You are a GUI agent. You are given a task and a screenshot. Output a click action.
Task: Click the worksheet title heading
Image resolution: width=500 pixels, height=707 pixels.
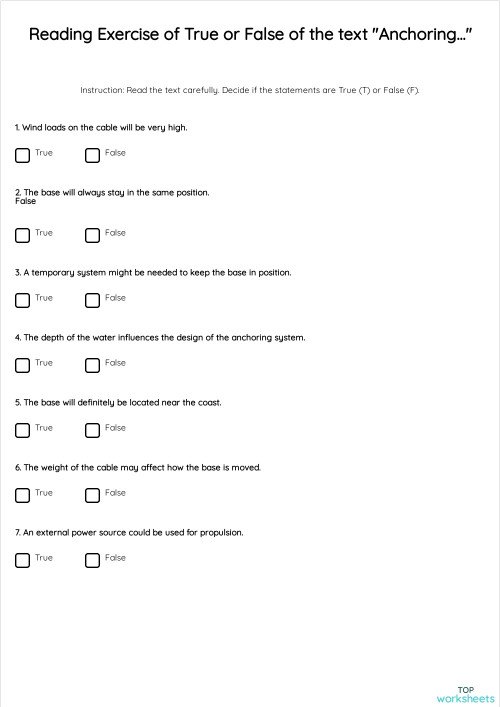pos(250,35)
